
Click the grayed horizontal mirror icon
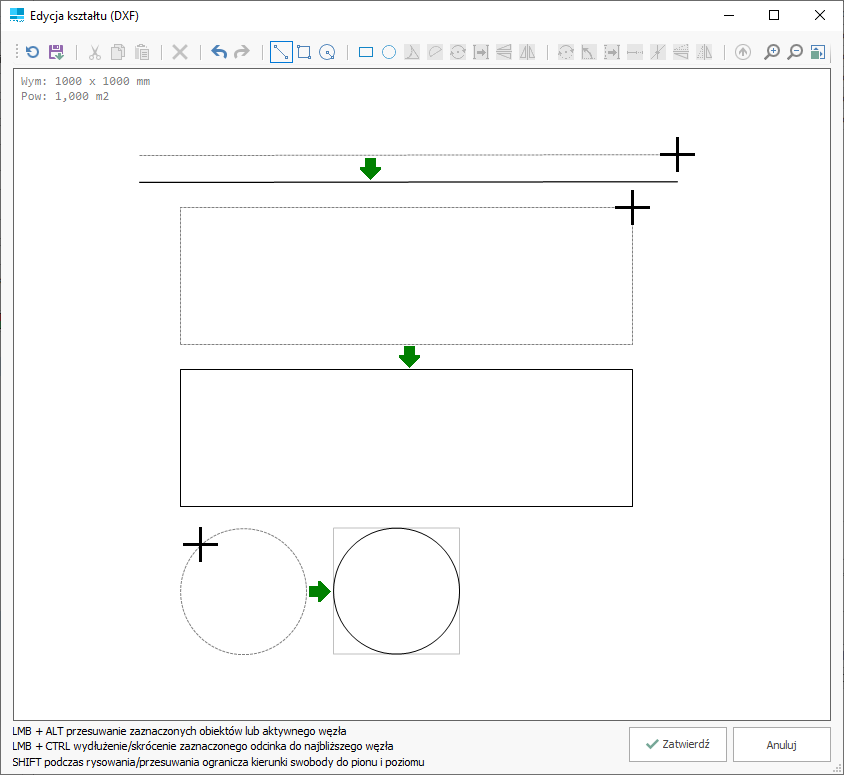[527, 52]
